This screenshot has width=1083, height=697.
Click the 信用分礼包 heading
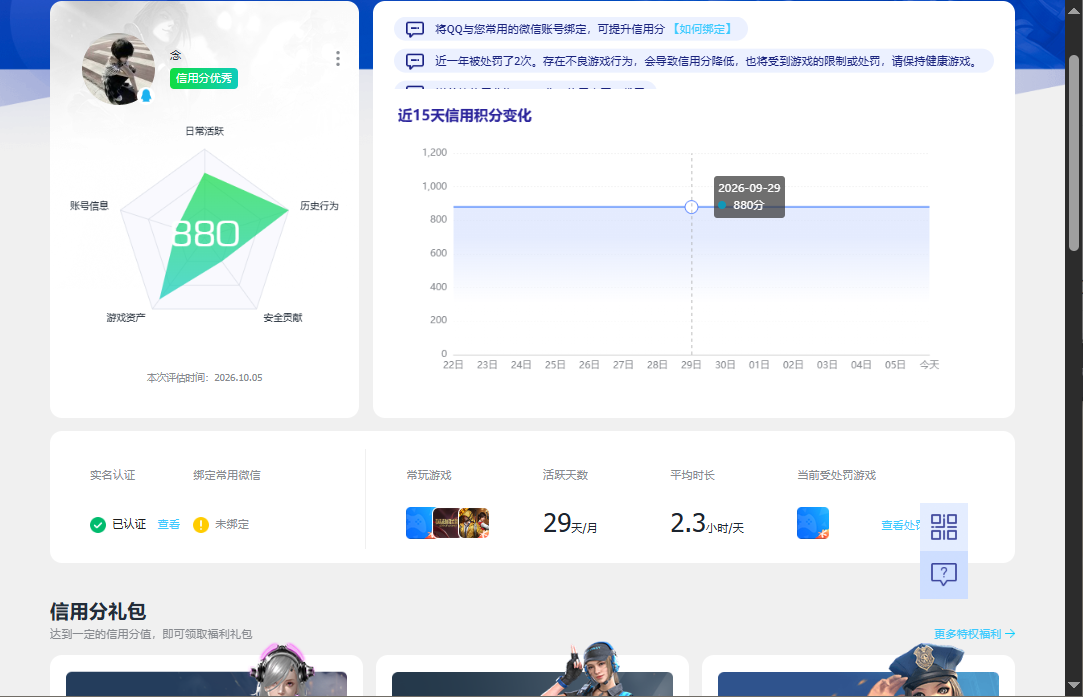point(97,611)
